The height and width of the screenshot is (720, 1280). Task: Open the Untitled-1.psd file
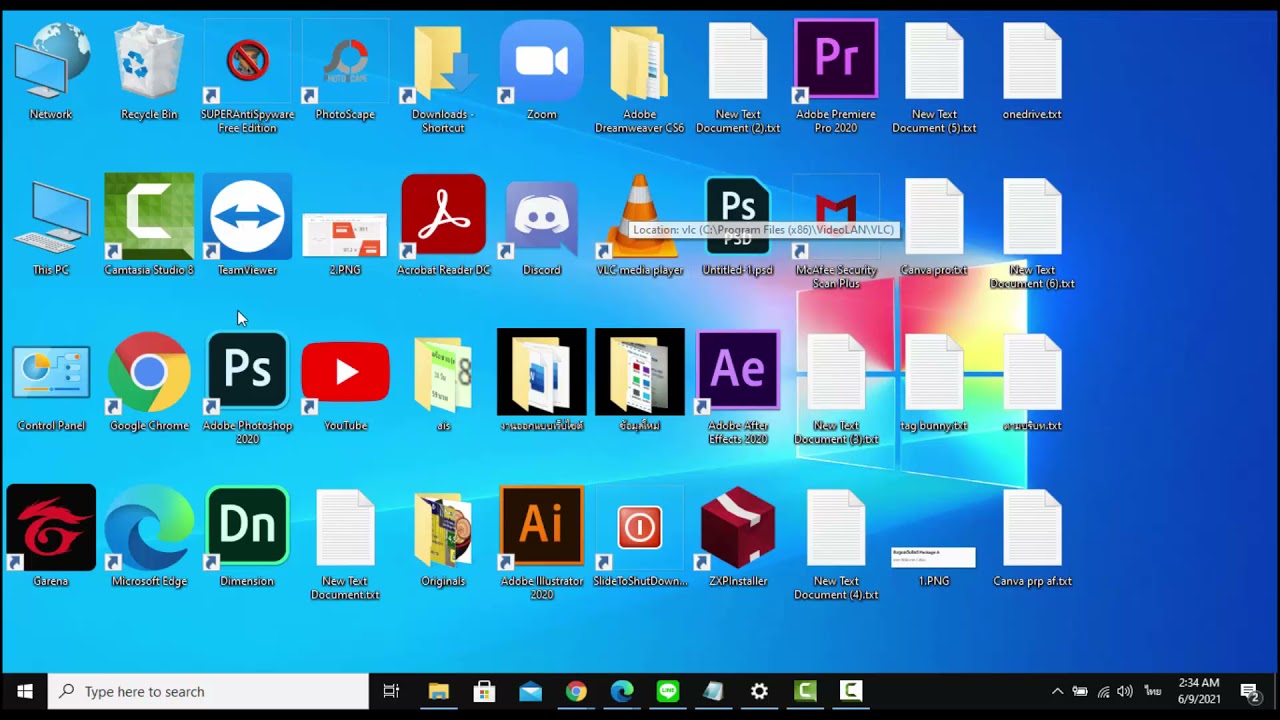tap(738, 226)
